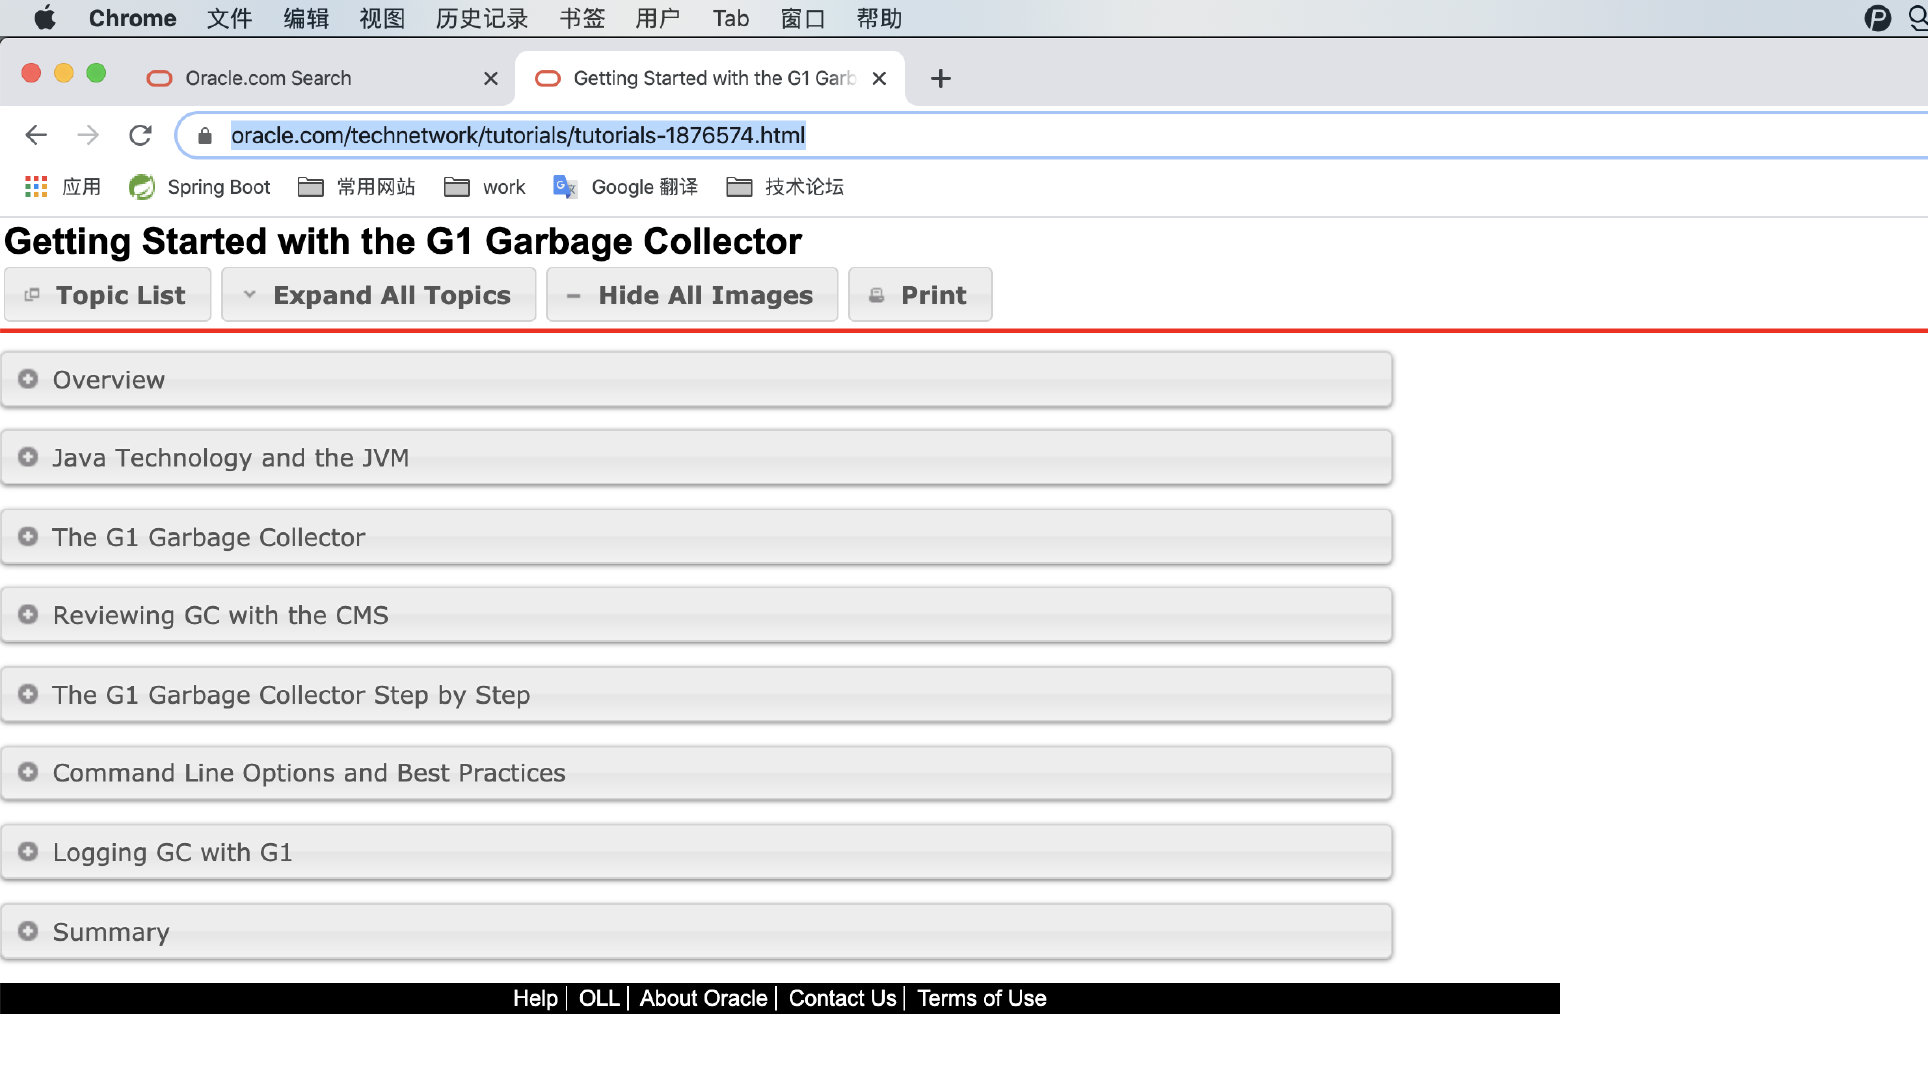This screenshot has width=1928, height=1080.
Task: Open the About Oracle footer link
Action: [703, 998]
